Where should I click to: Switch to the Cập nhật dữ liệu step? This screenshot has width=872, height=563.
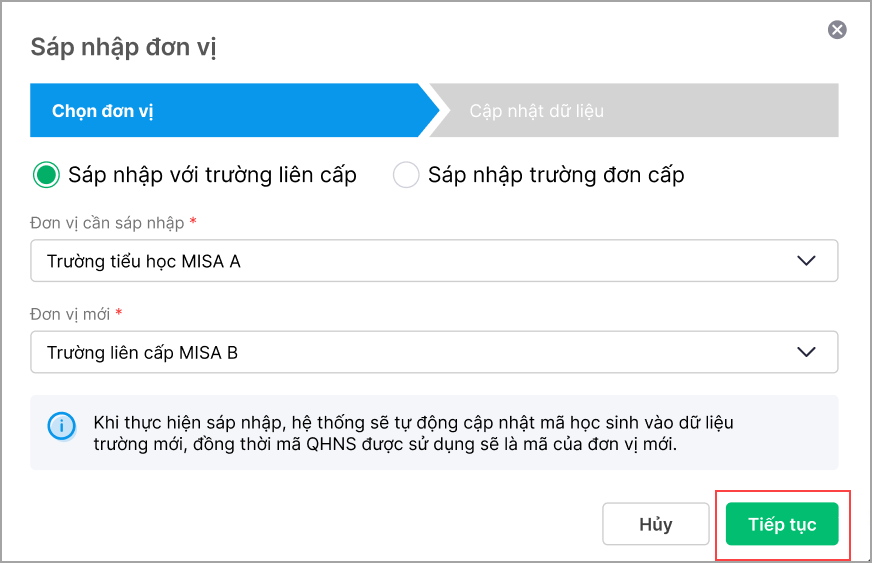[537, 111]
